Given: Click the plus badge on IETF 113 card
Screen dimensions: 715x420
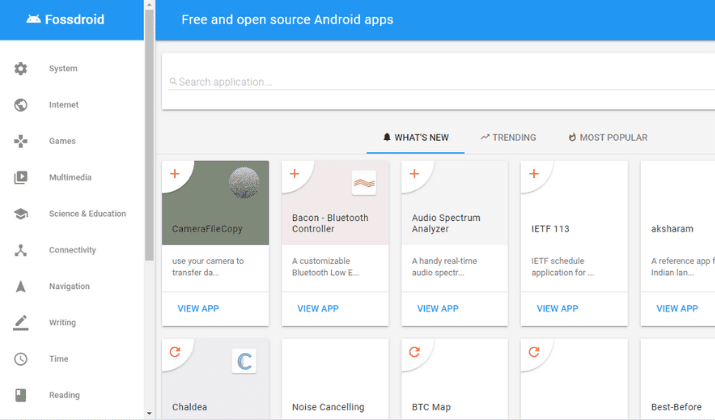Looking at the screenshot, I should (x=534, y=174).
